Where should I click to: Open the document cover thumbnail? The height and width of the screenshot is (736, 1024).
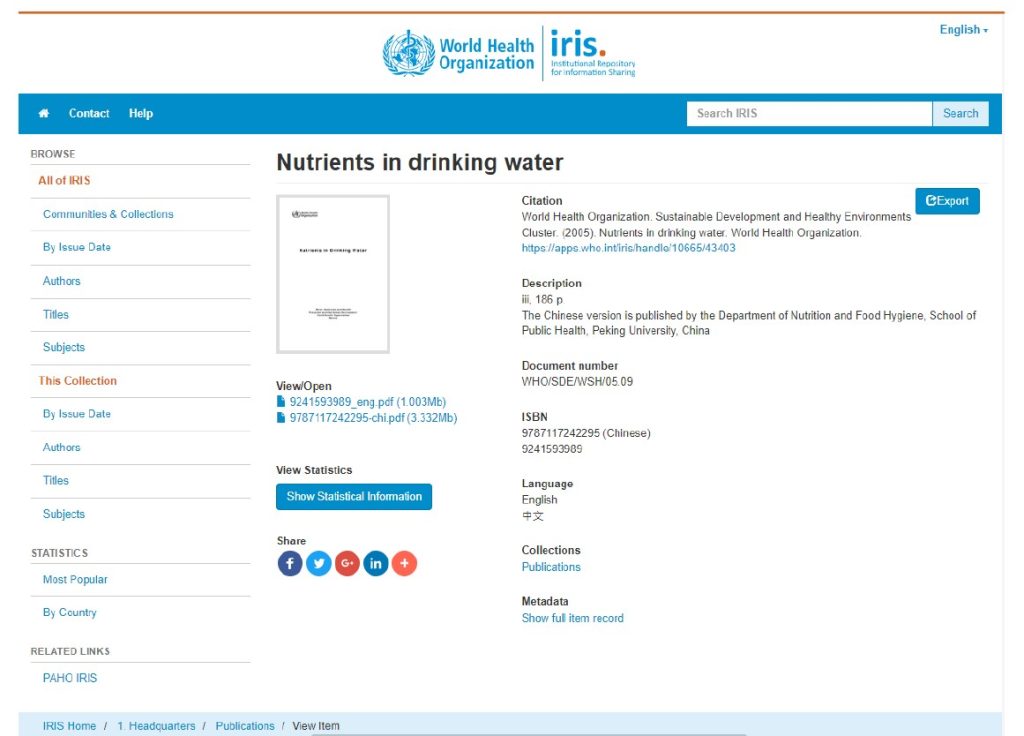point(333,274)
